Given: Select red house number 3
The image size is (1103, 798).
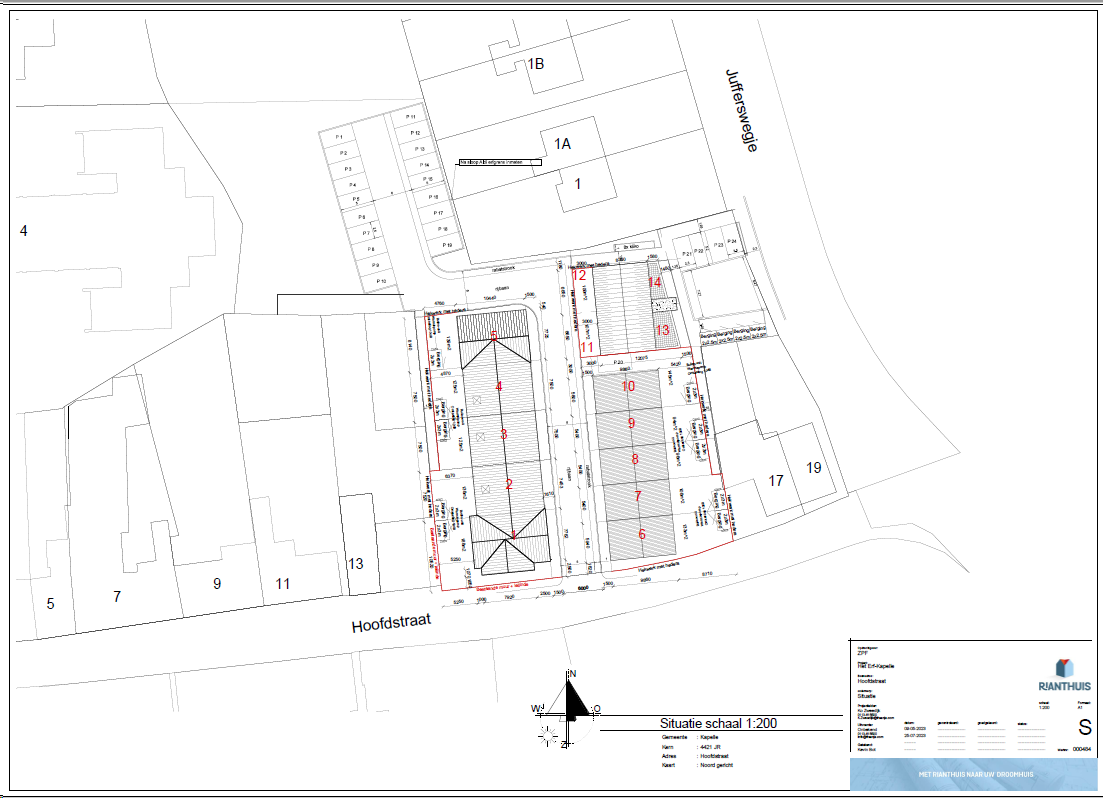Looking at the screenshot, I should click(x=504, y=434).
